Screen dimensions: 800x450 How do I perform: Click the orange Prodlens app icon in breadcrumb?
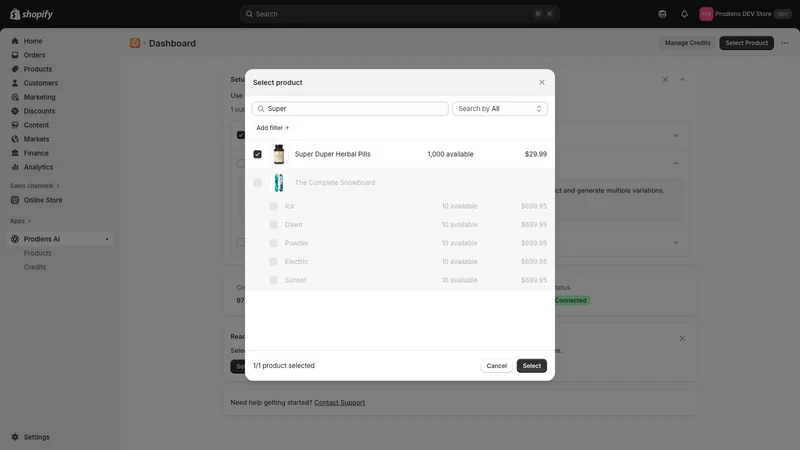pyautogui.click(x=135, y=43)
